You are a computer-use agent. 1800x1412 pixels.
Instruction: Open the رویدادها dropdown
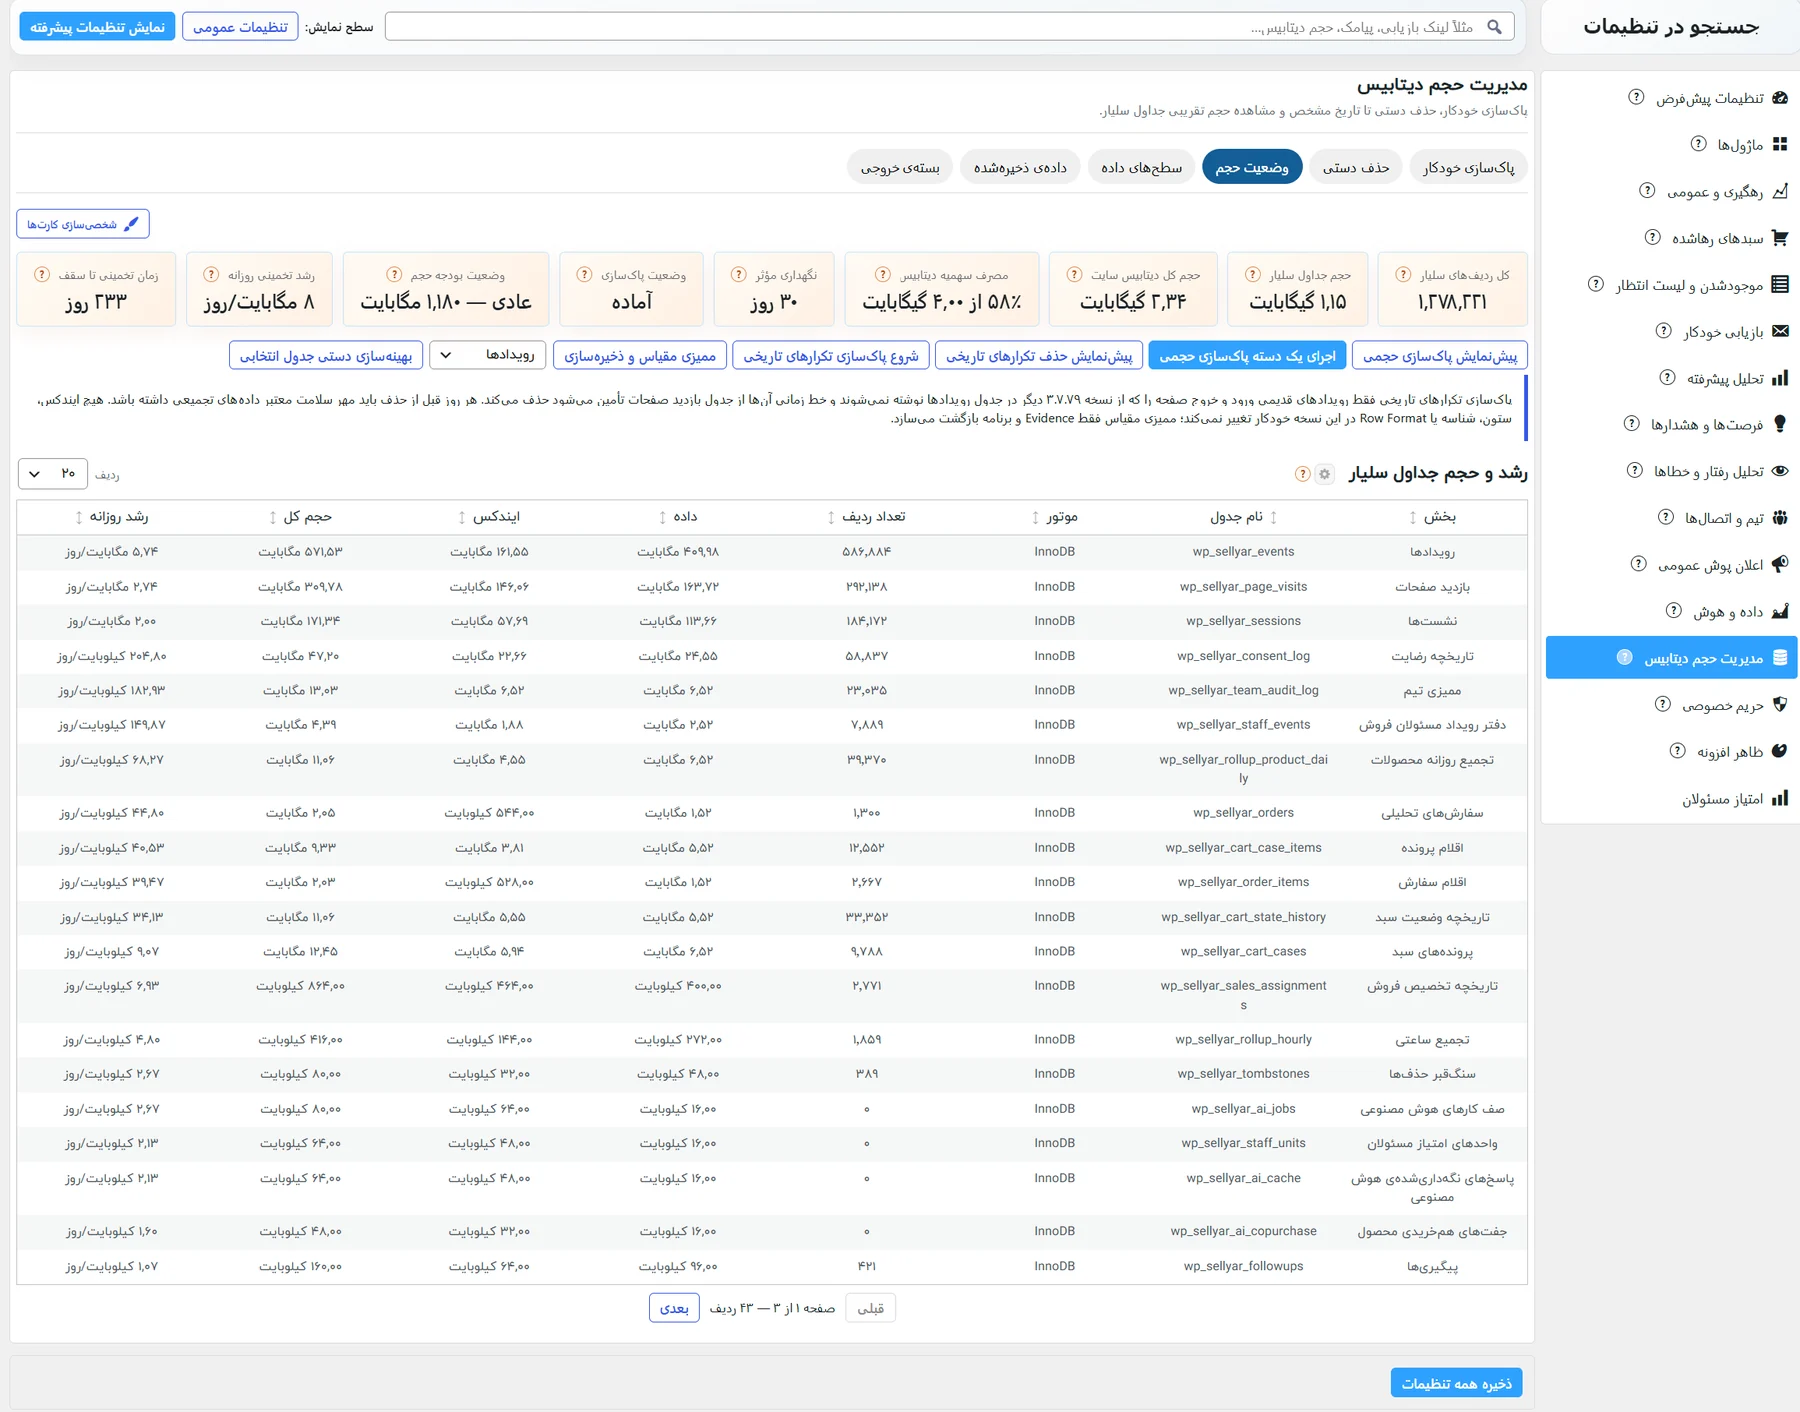tap(488, 355)
